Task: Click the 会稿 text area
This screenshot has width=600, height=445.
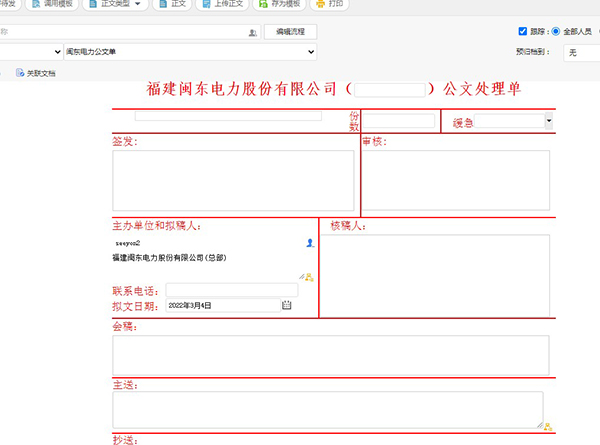Action: [x=331, y=355]
